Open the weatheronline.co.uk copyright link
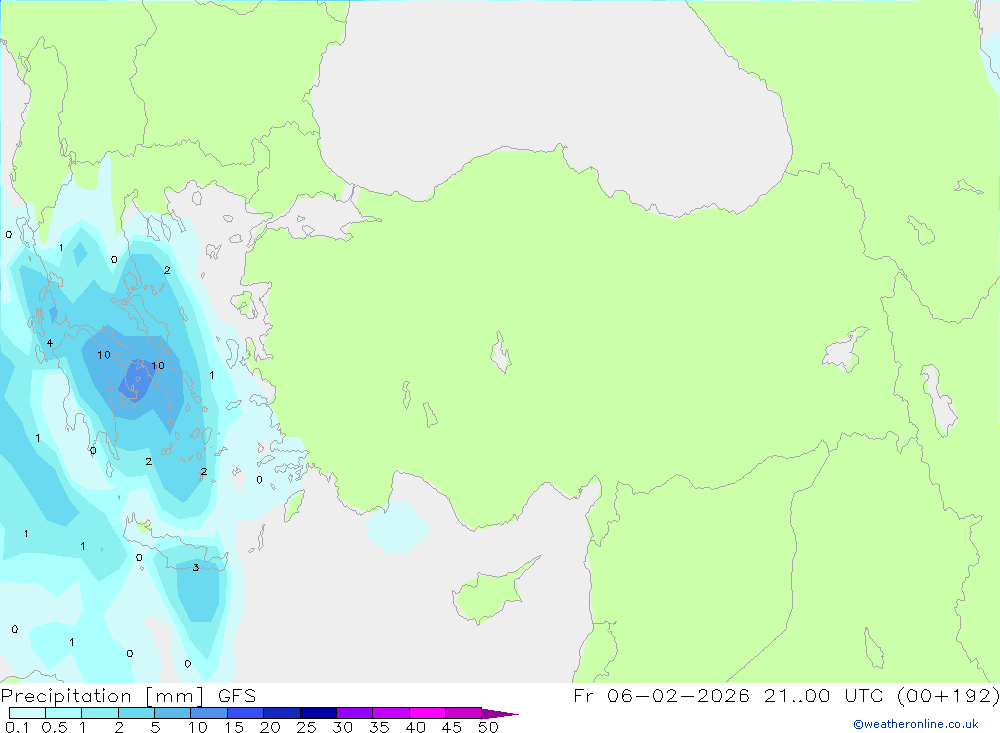The width and height of the screenshot is (1000, 733). point(916,724)
